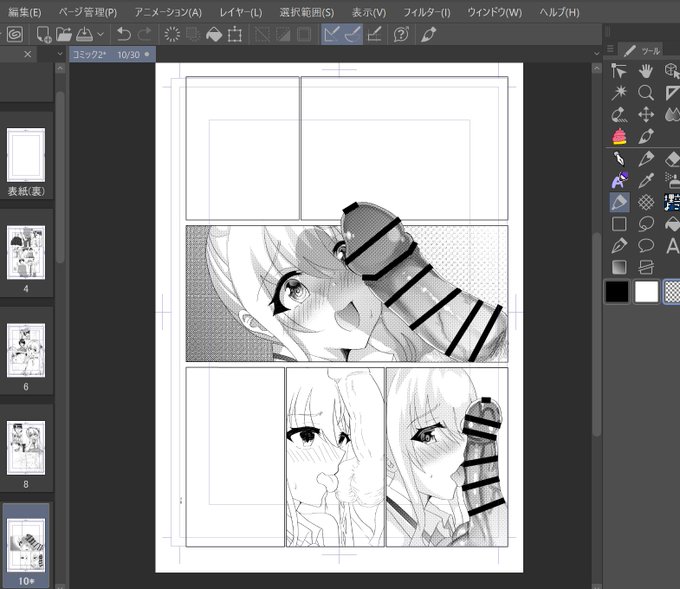Select the crosshatch mesh tool icon
Viewport: 680px width, 589px height.
click(646, 202)
